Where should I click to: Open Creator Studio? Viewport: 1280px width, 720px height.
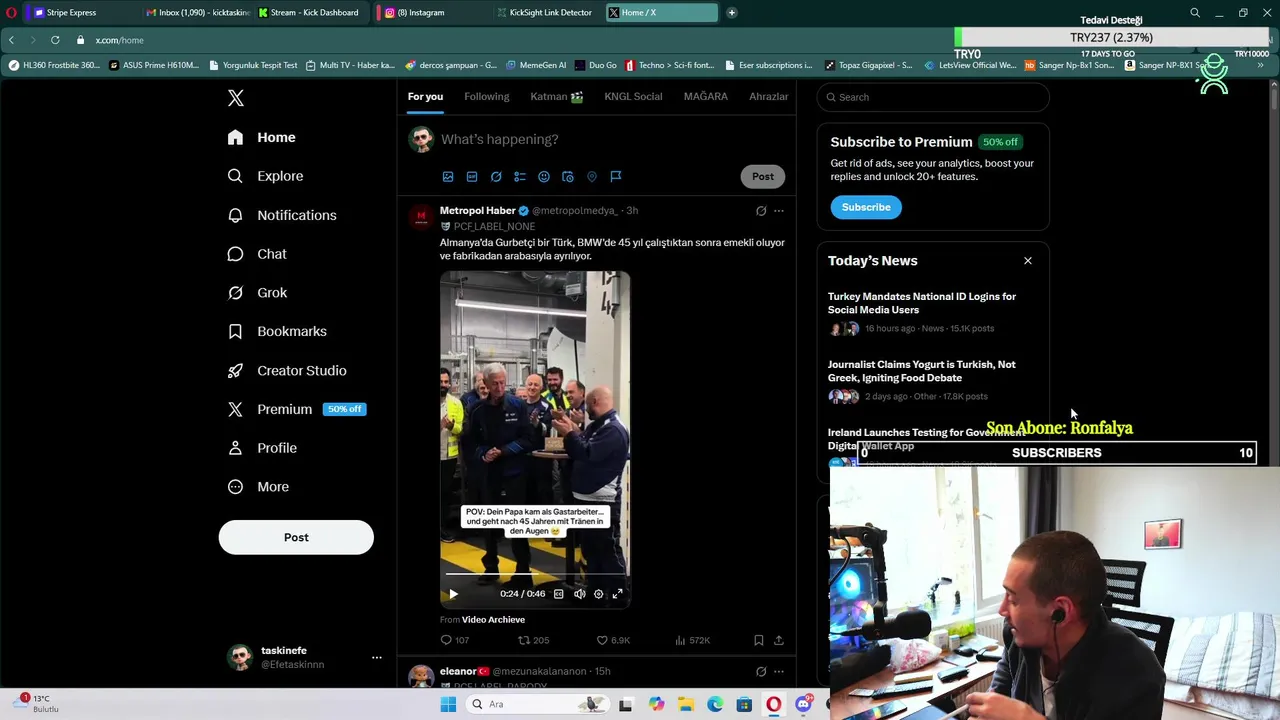[x=287, y=370]
